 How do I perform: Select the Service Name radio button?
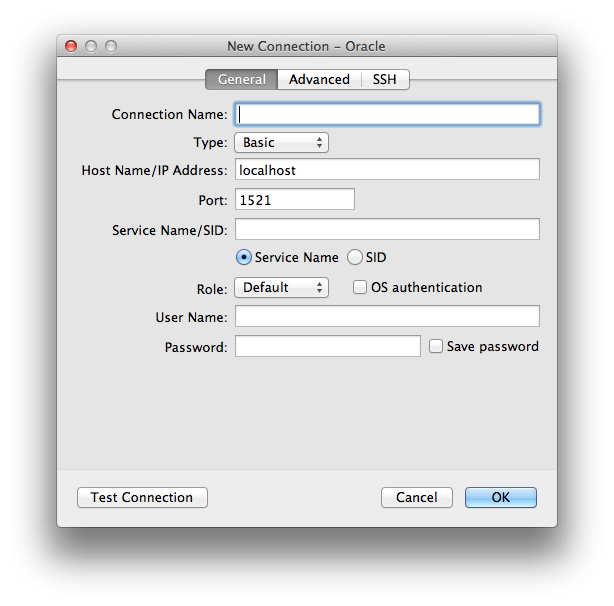tap(244, 258)
